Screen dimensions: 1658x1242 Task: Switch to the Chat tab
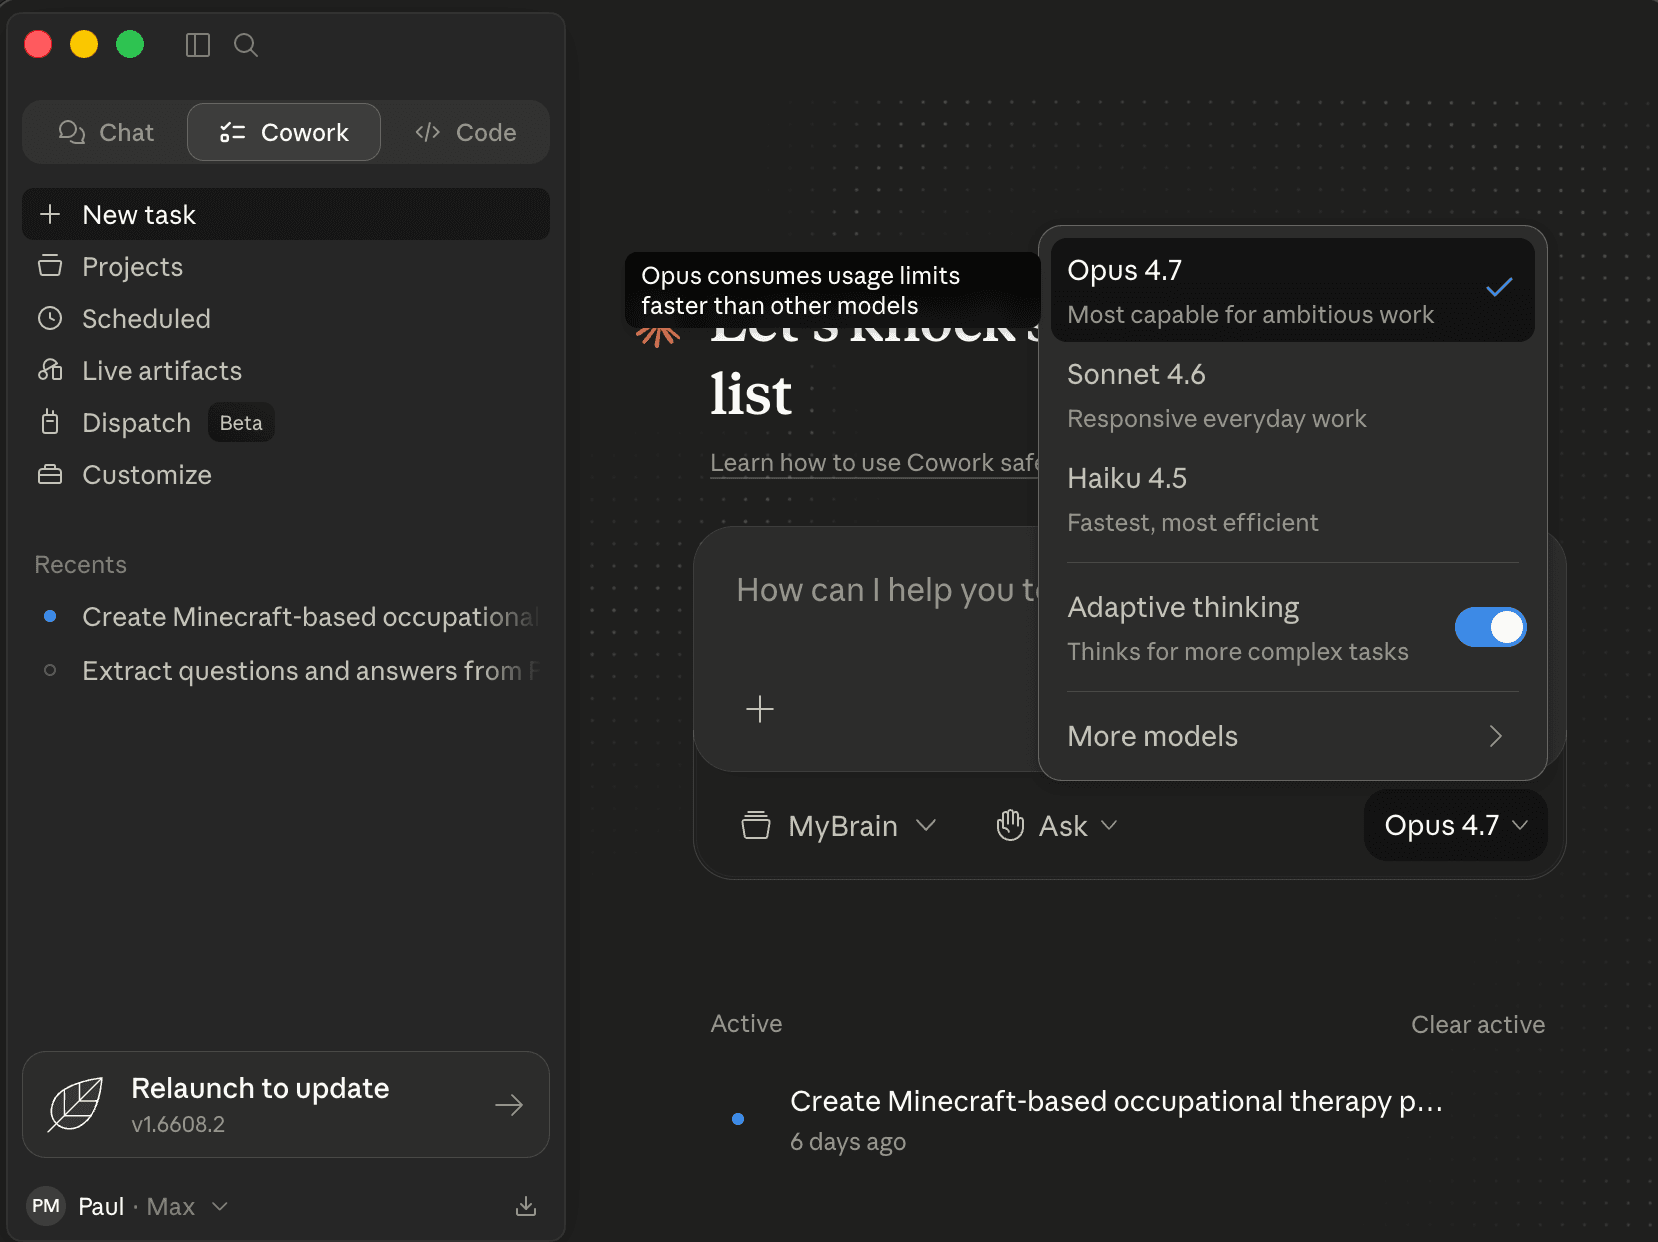[106, 132]
